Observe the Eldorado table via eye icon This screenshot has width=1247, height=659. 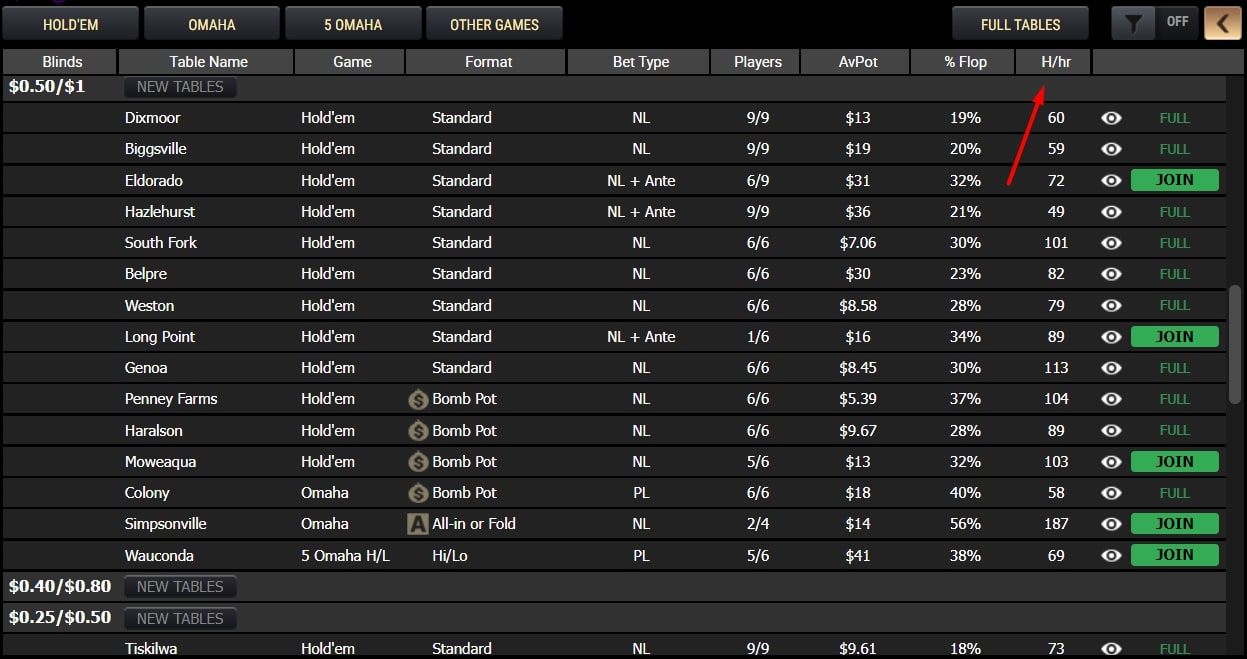[1111, 181]
